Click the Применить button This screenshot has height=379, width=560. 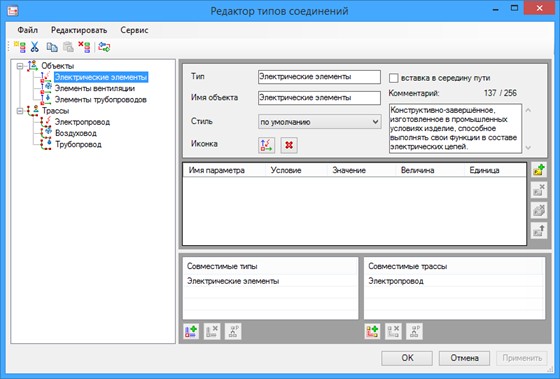point(522,358)
